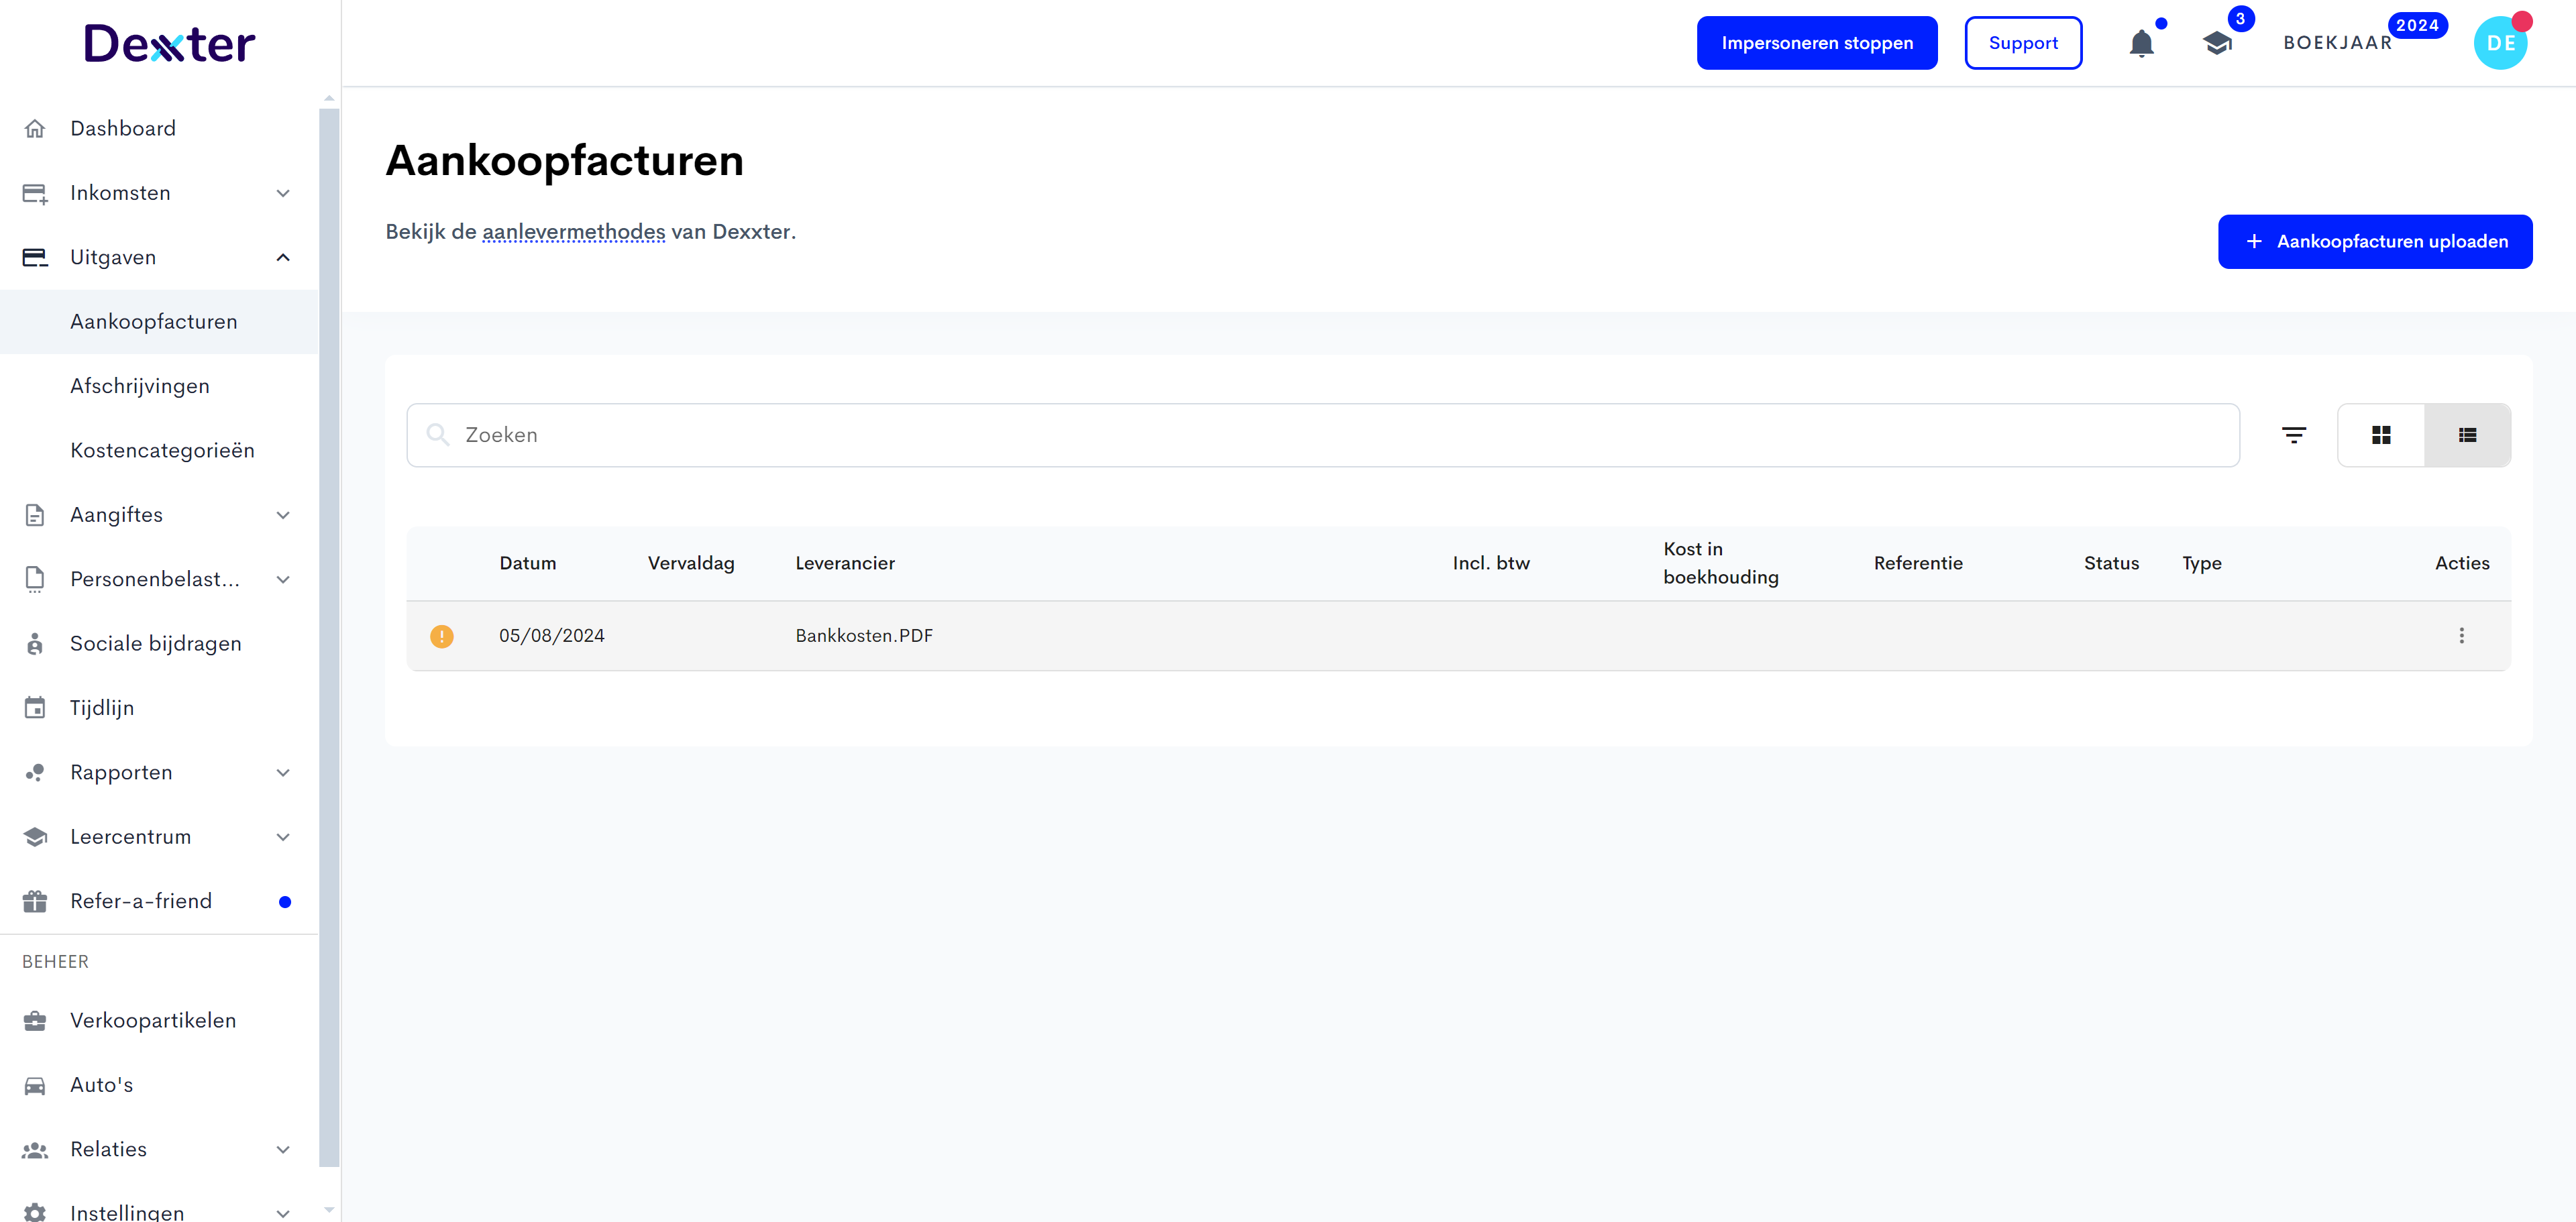Viewport: 2576px width, 1222px height.
Task: Click the Personenbelasting file icon
Action: 35,579
